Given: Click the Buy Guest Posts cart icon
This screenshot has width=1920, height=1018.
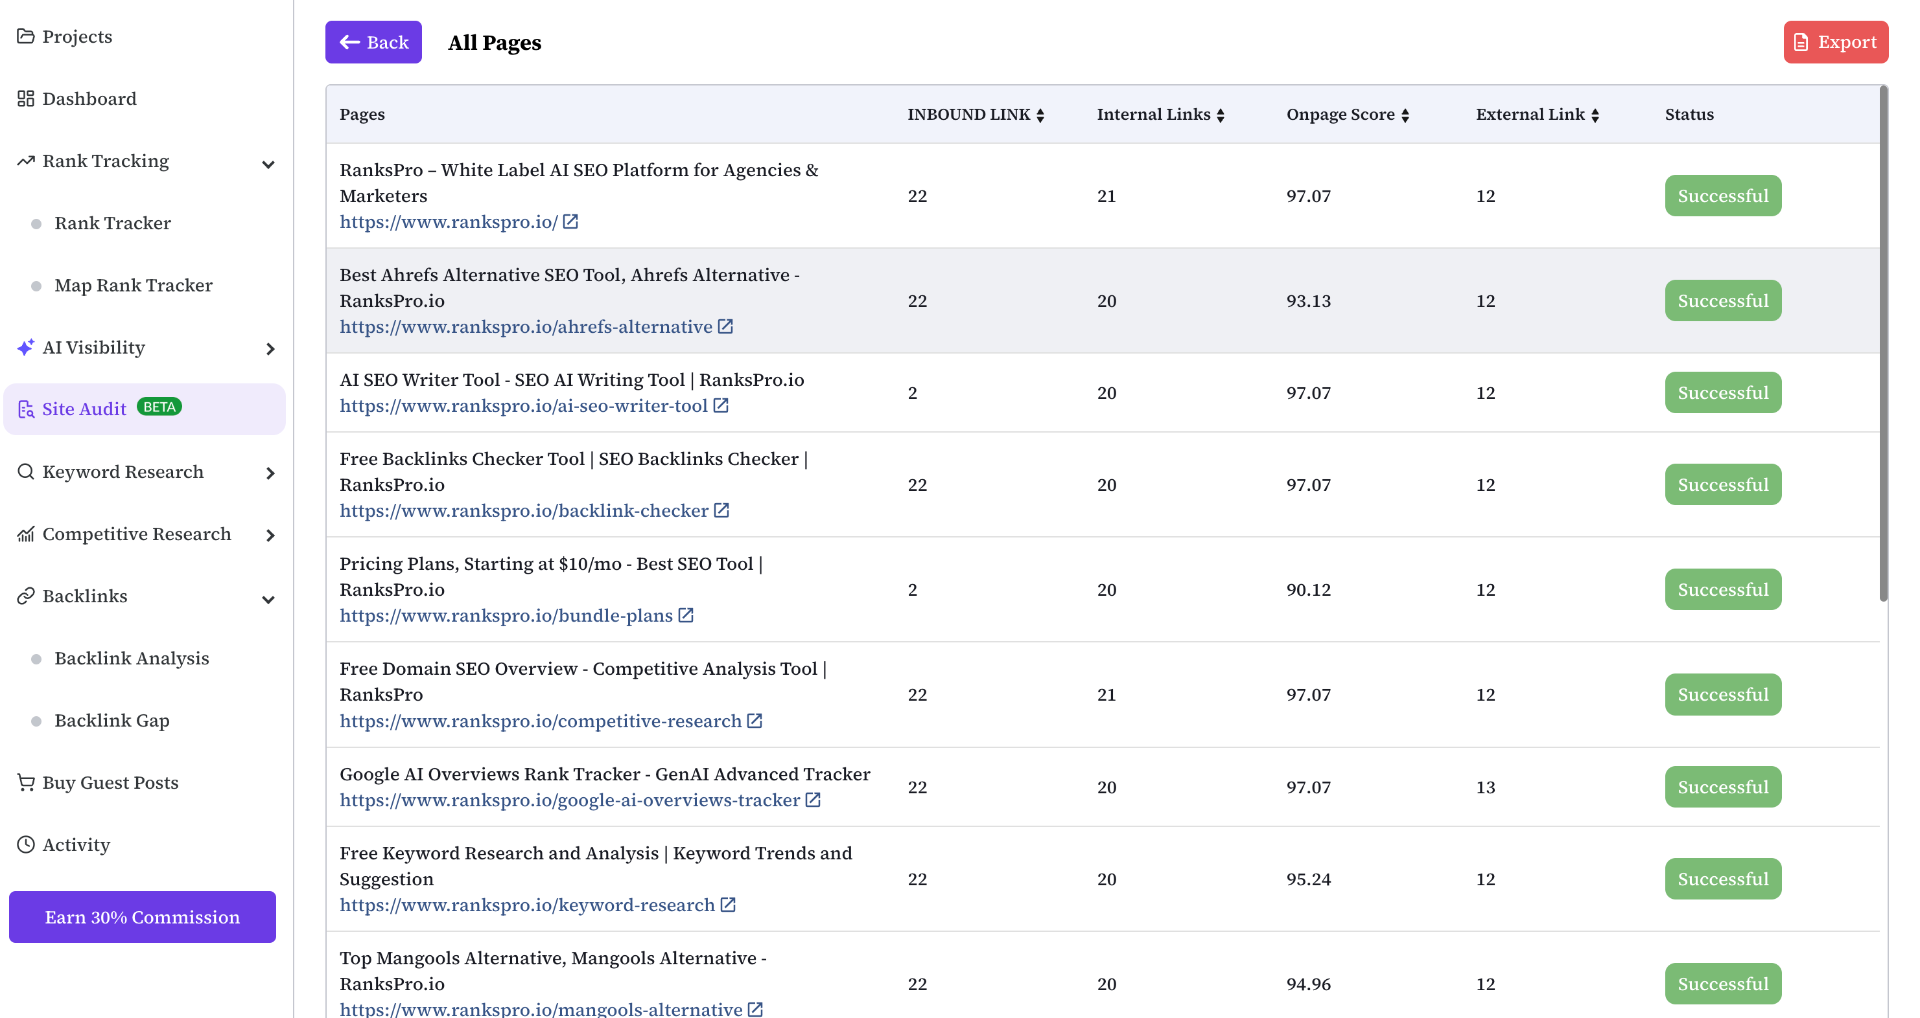Looking at the screenshot, I should coord(26,783).
